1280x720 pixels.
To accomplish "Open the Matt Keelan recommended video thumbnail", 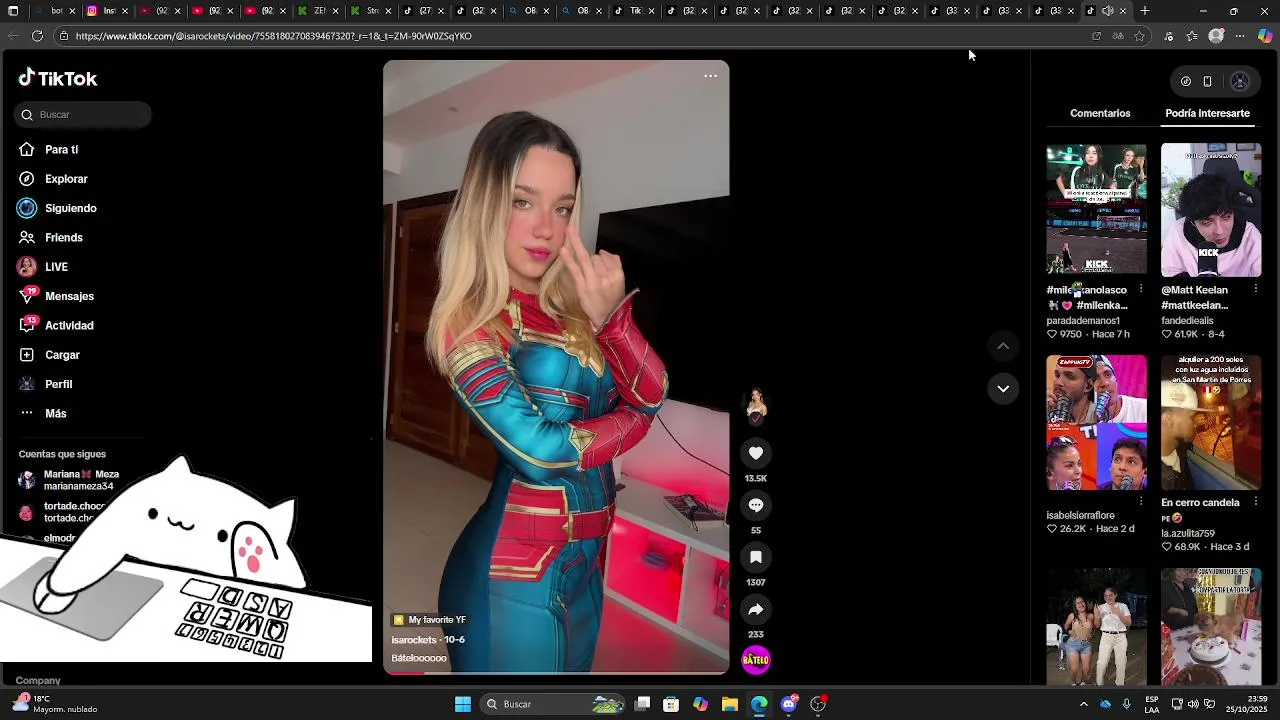I will tap(1211, 210).
